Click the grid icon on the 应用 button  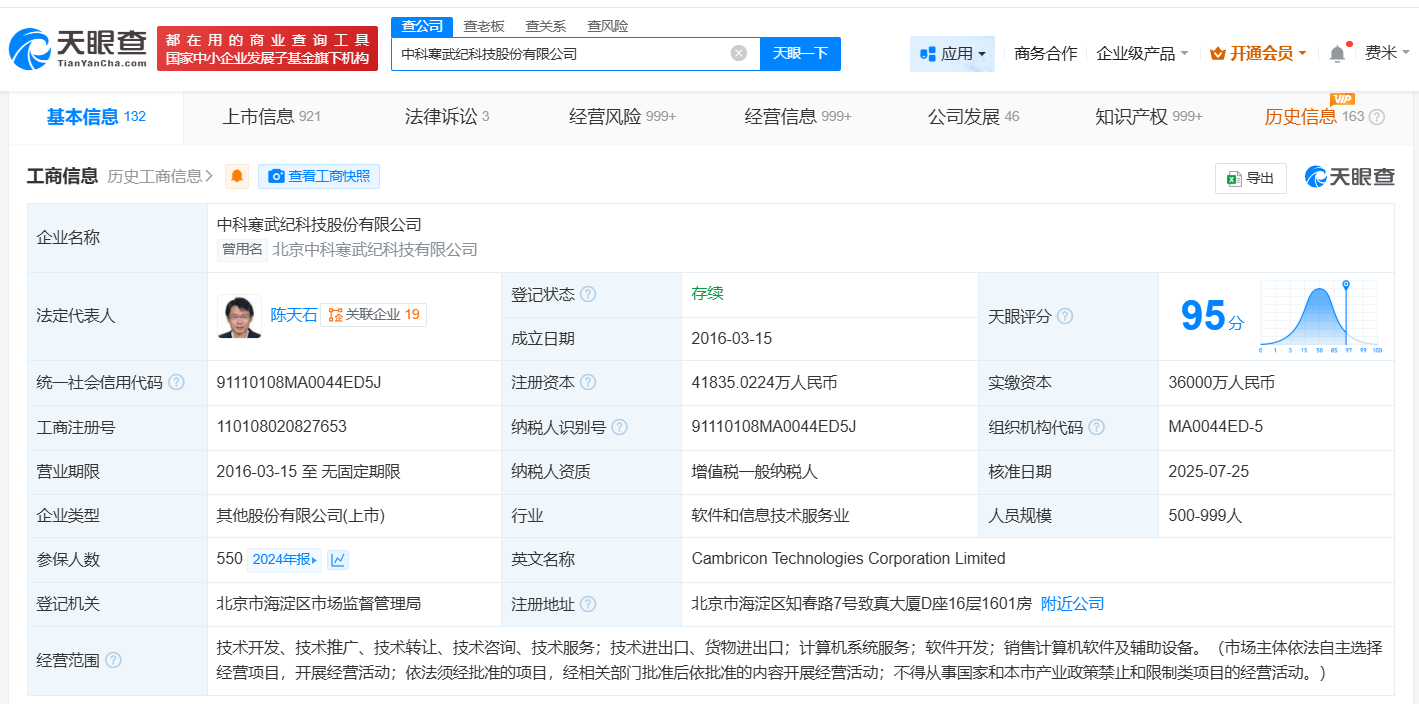[929, 53]
